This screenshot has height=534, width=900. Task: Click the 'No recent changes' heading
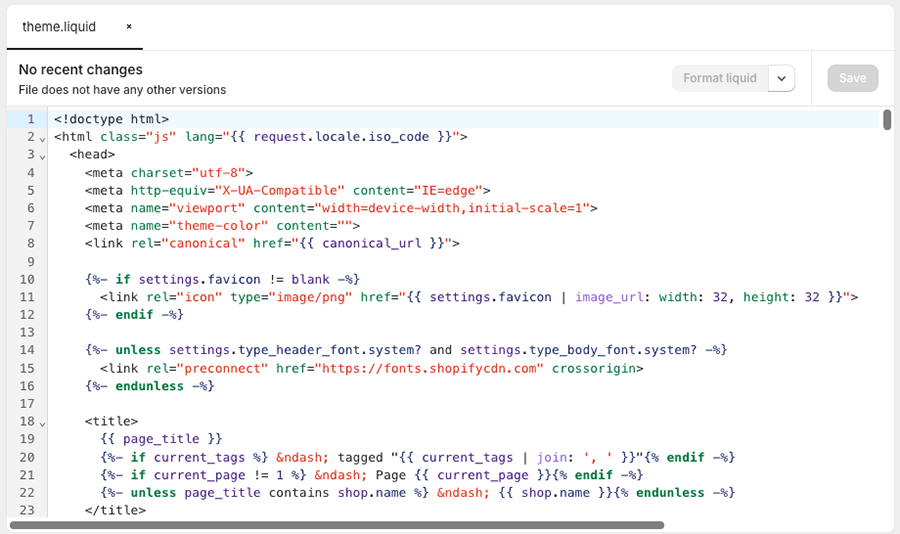click(80, 69)
